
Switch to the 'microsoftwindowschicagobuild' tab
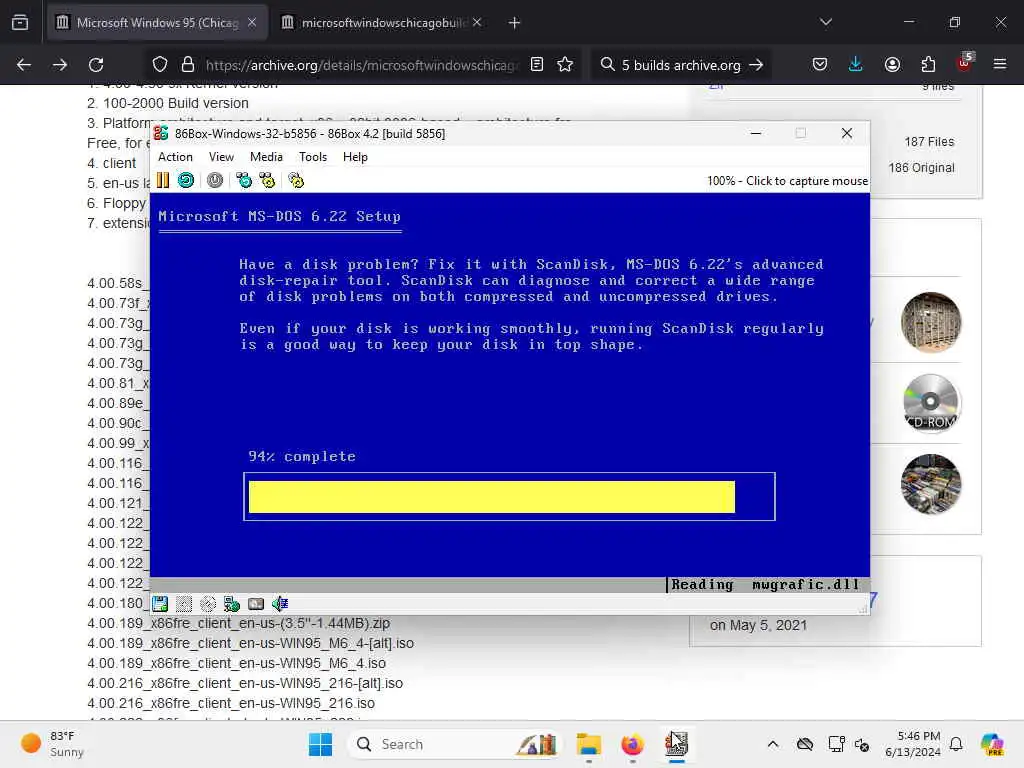383,23
